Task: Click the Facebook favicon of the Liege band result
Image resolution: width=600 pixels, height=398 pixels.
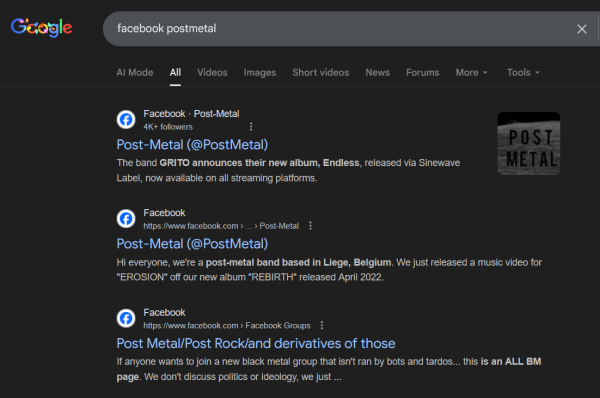Action: pyautogui.click(x=126, y=219)
